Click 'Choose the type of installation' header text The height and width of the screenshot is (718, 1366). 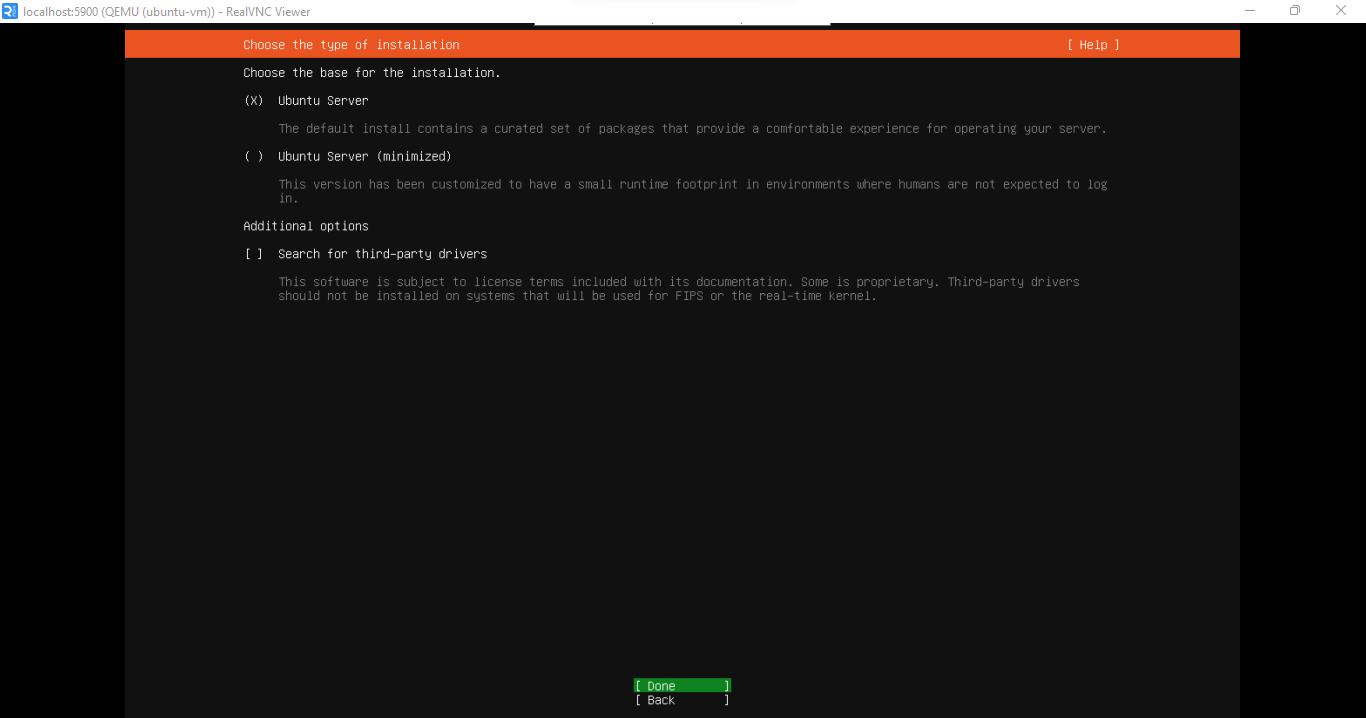(351, 45)
